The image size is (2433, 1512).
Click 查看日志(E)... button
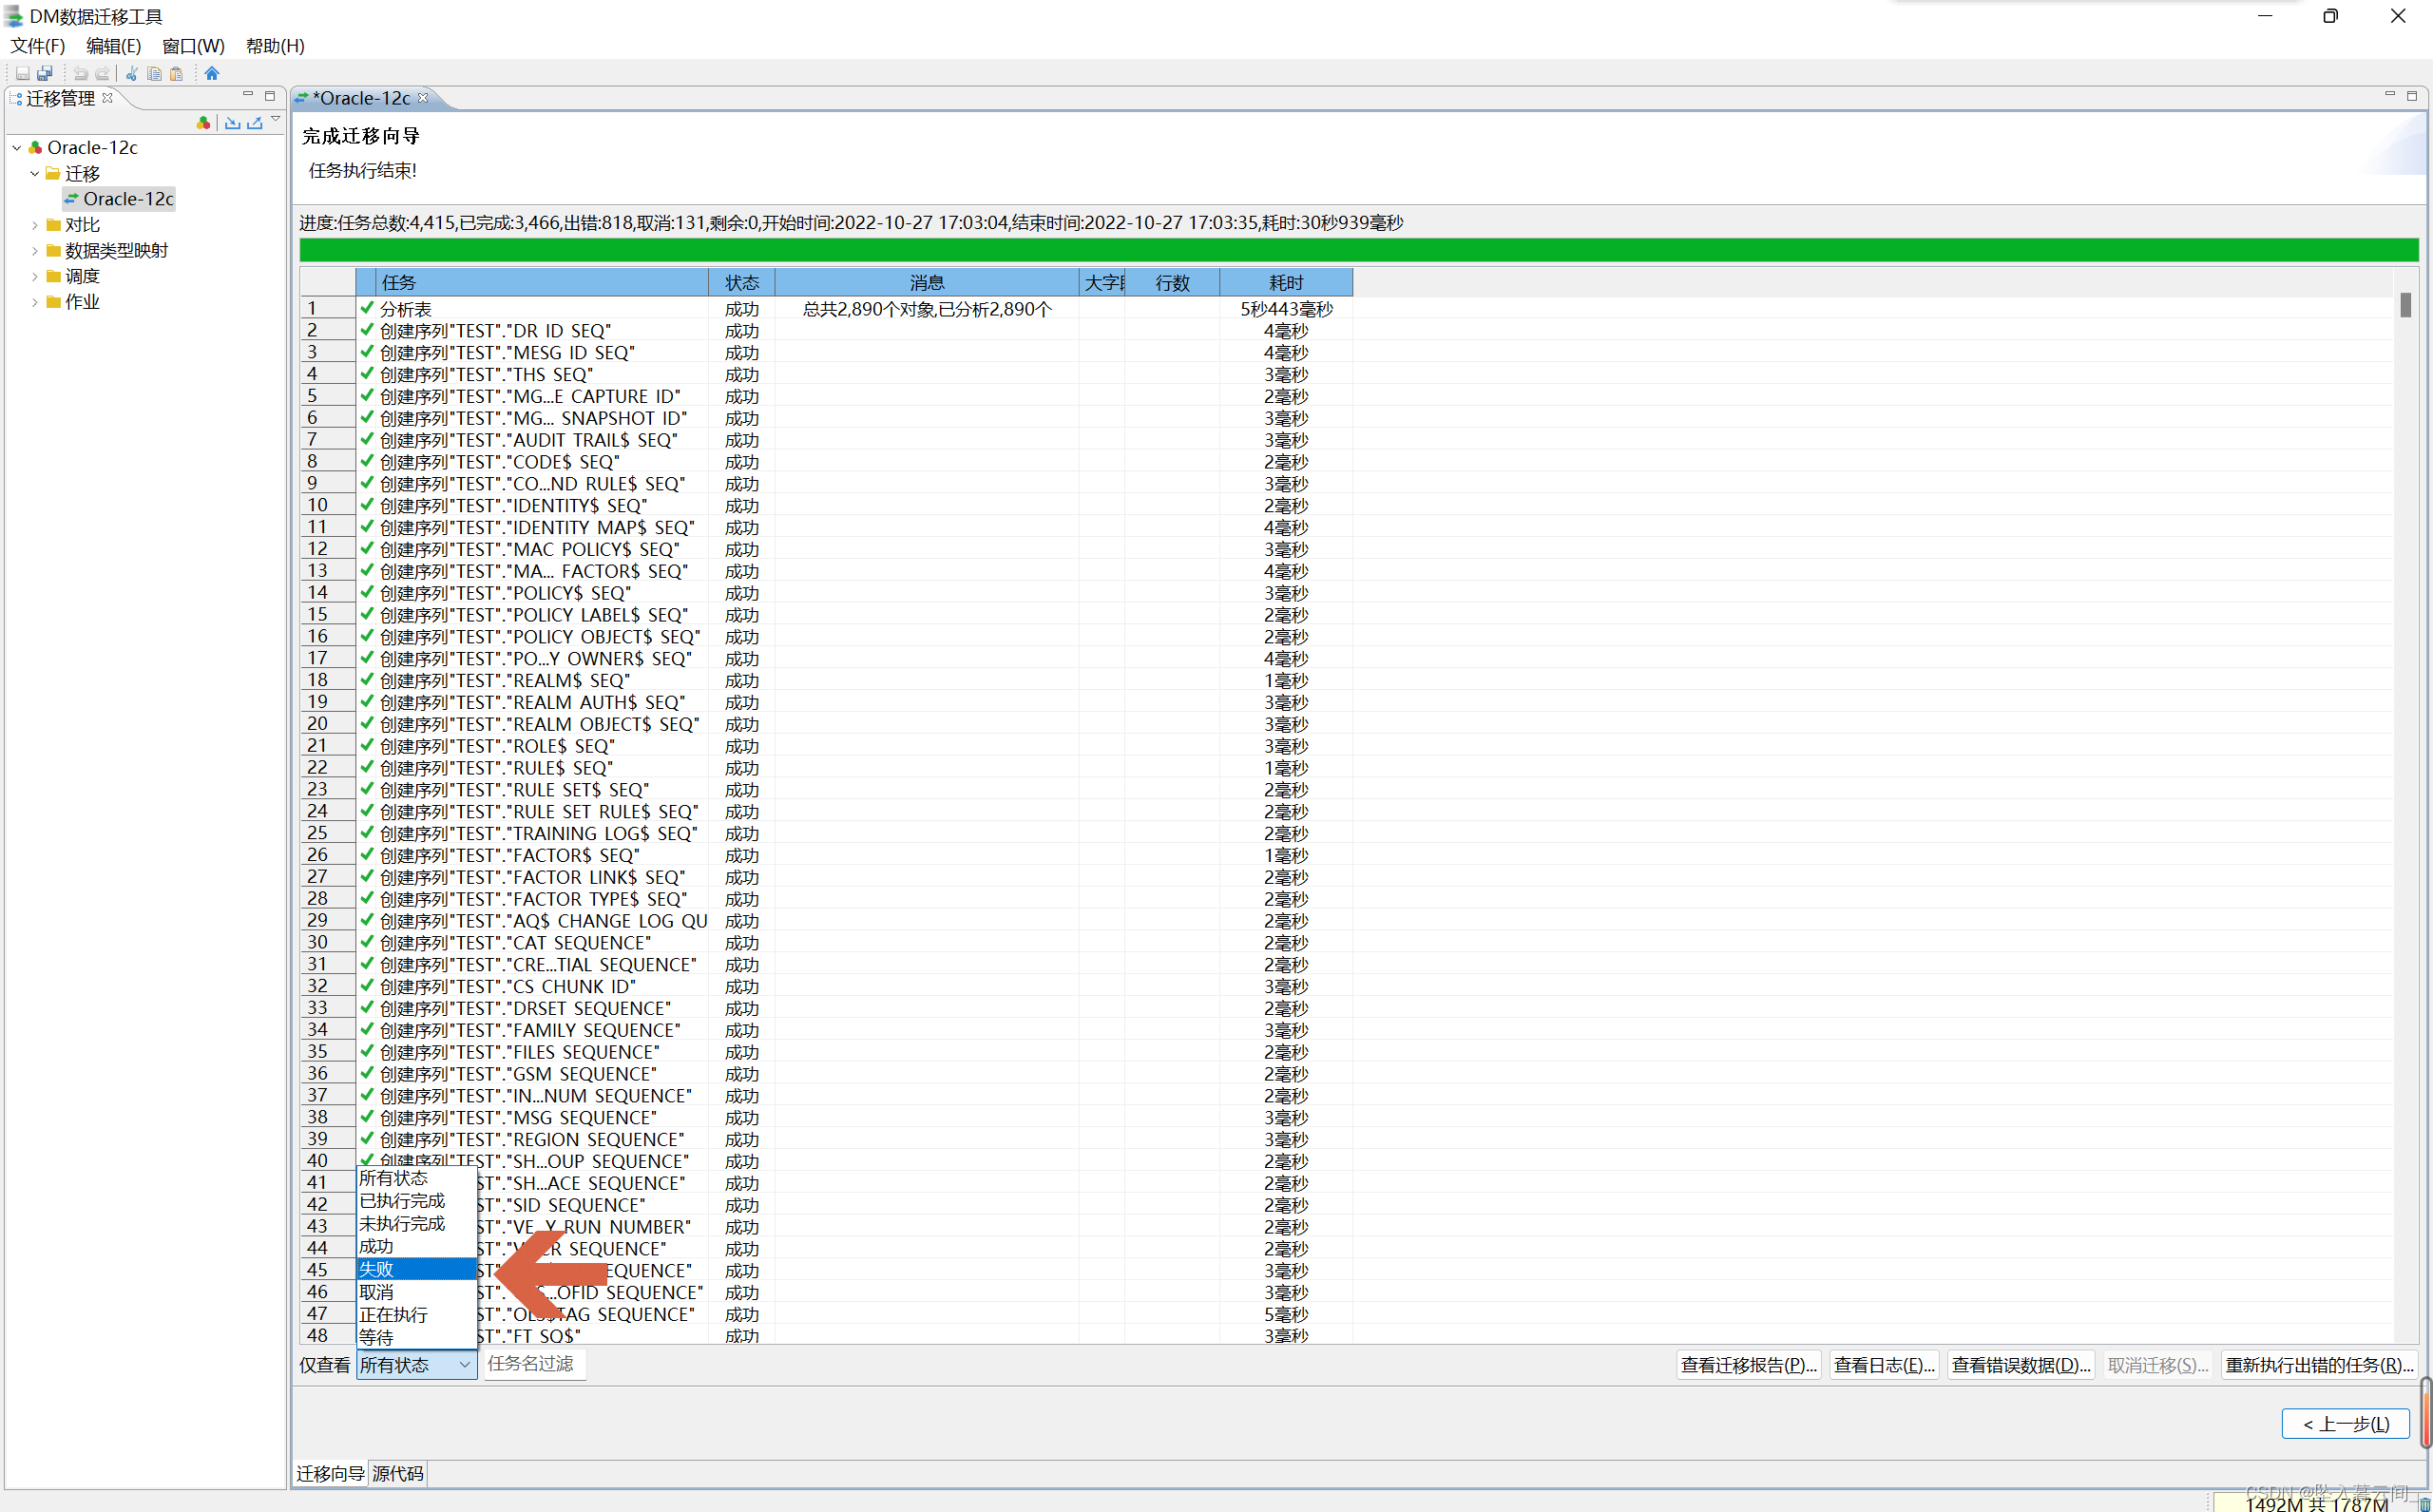pos(1884,1365)
